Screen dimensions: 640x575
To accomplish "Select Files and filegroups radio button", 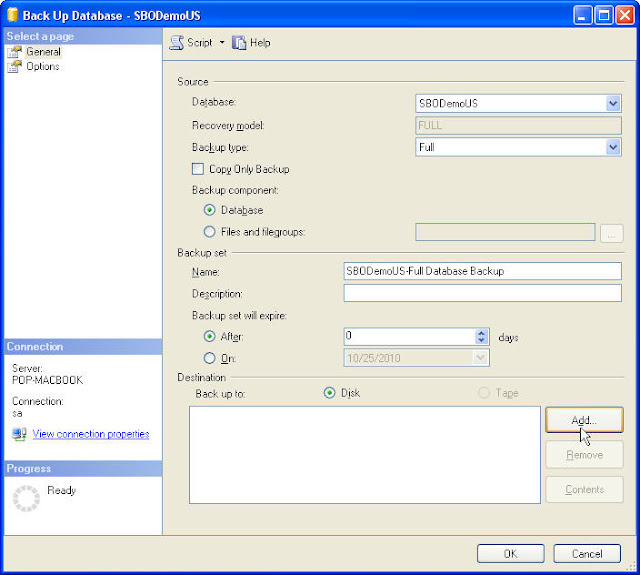I will point(209,232).
